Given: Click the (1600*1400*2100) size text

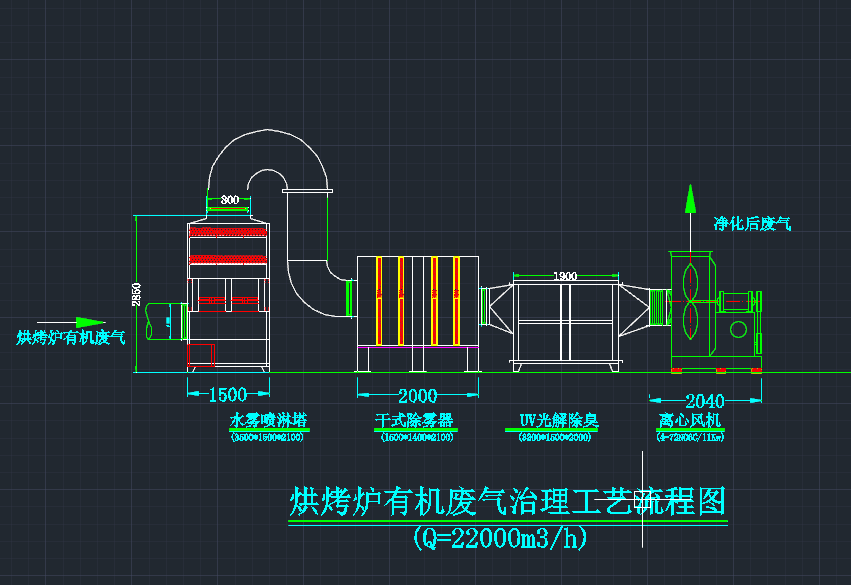Looking at the screenshot, I should [x=417, y=437].
